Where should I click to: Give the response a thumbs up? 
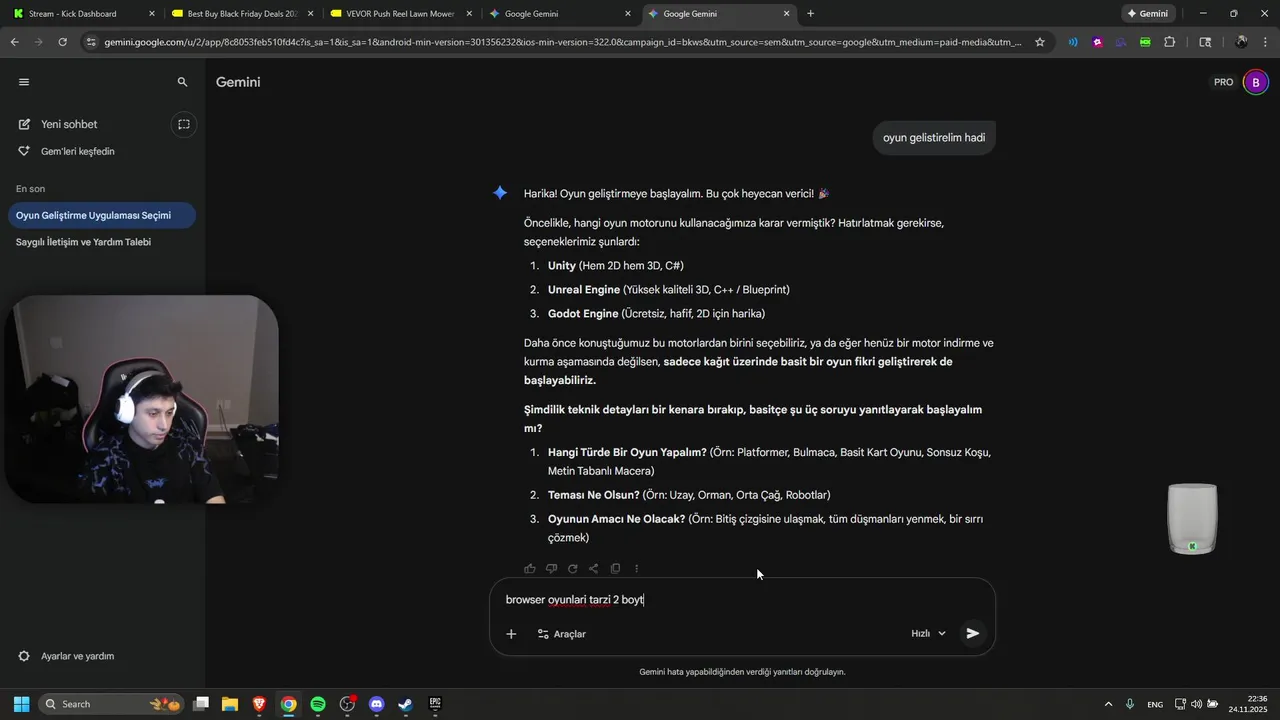(530, 569)
